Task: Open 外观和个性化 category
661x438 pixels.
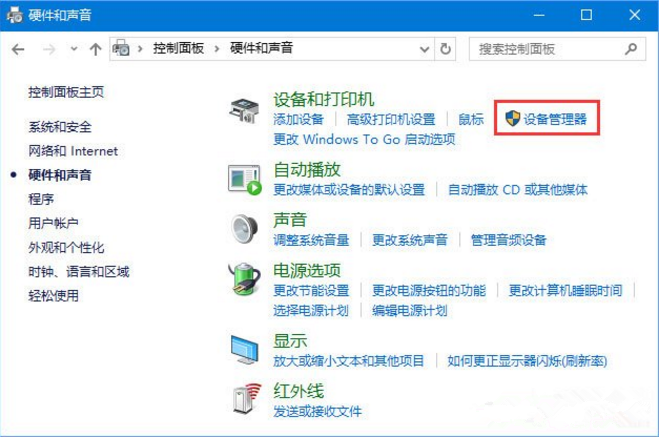Action: click(x=66, y=247)
